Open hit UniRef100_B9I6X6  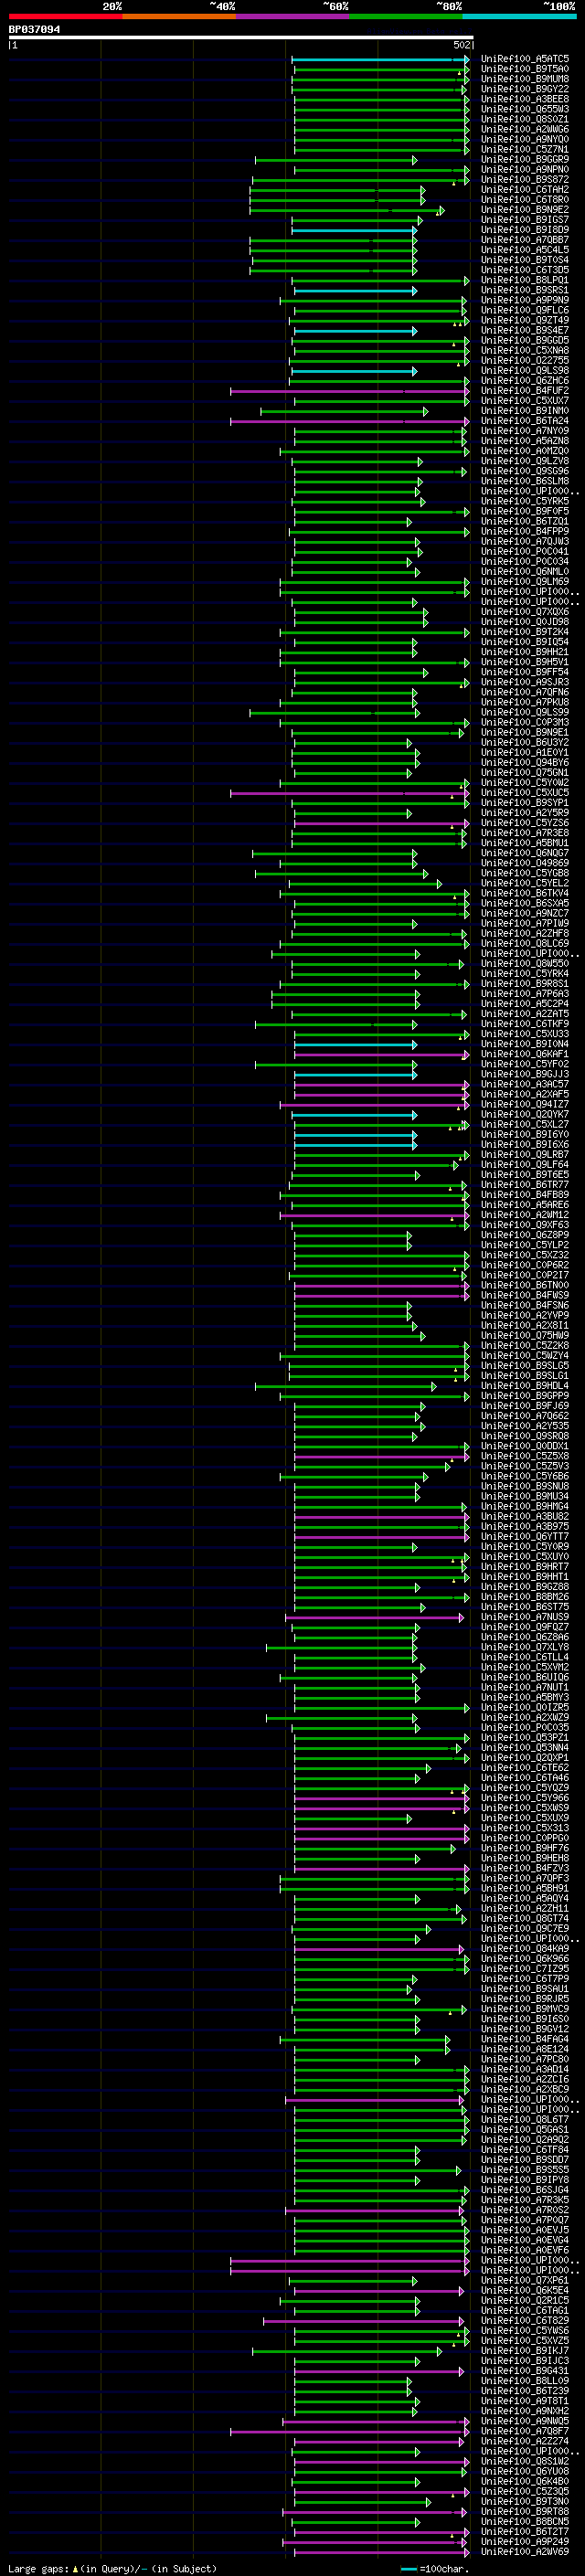[x=525, y=1144]
